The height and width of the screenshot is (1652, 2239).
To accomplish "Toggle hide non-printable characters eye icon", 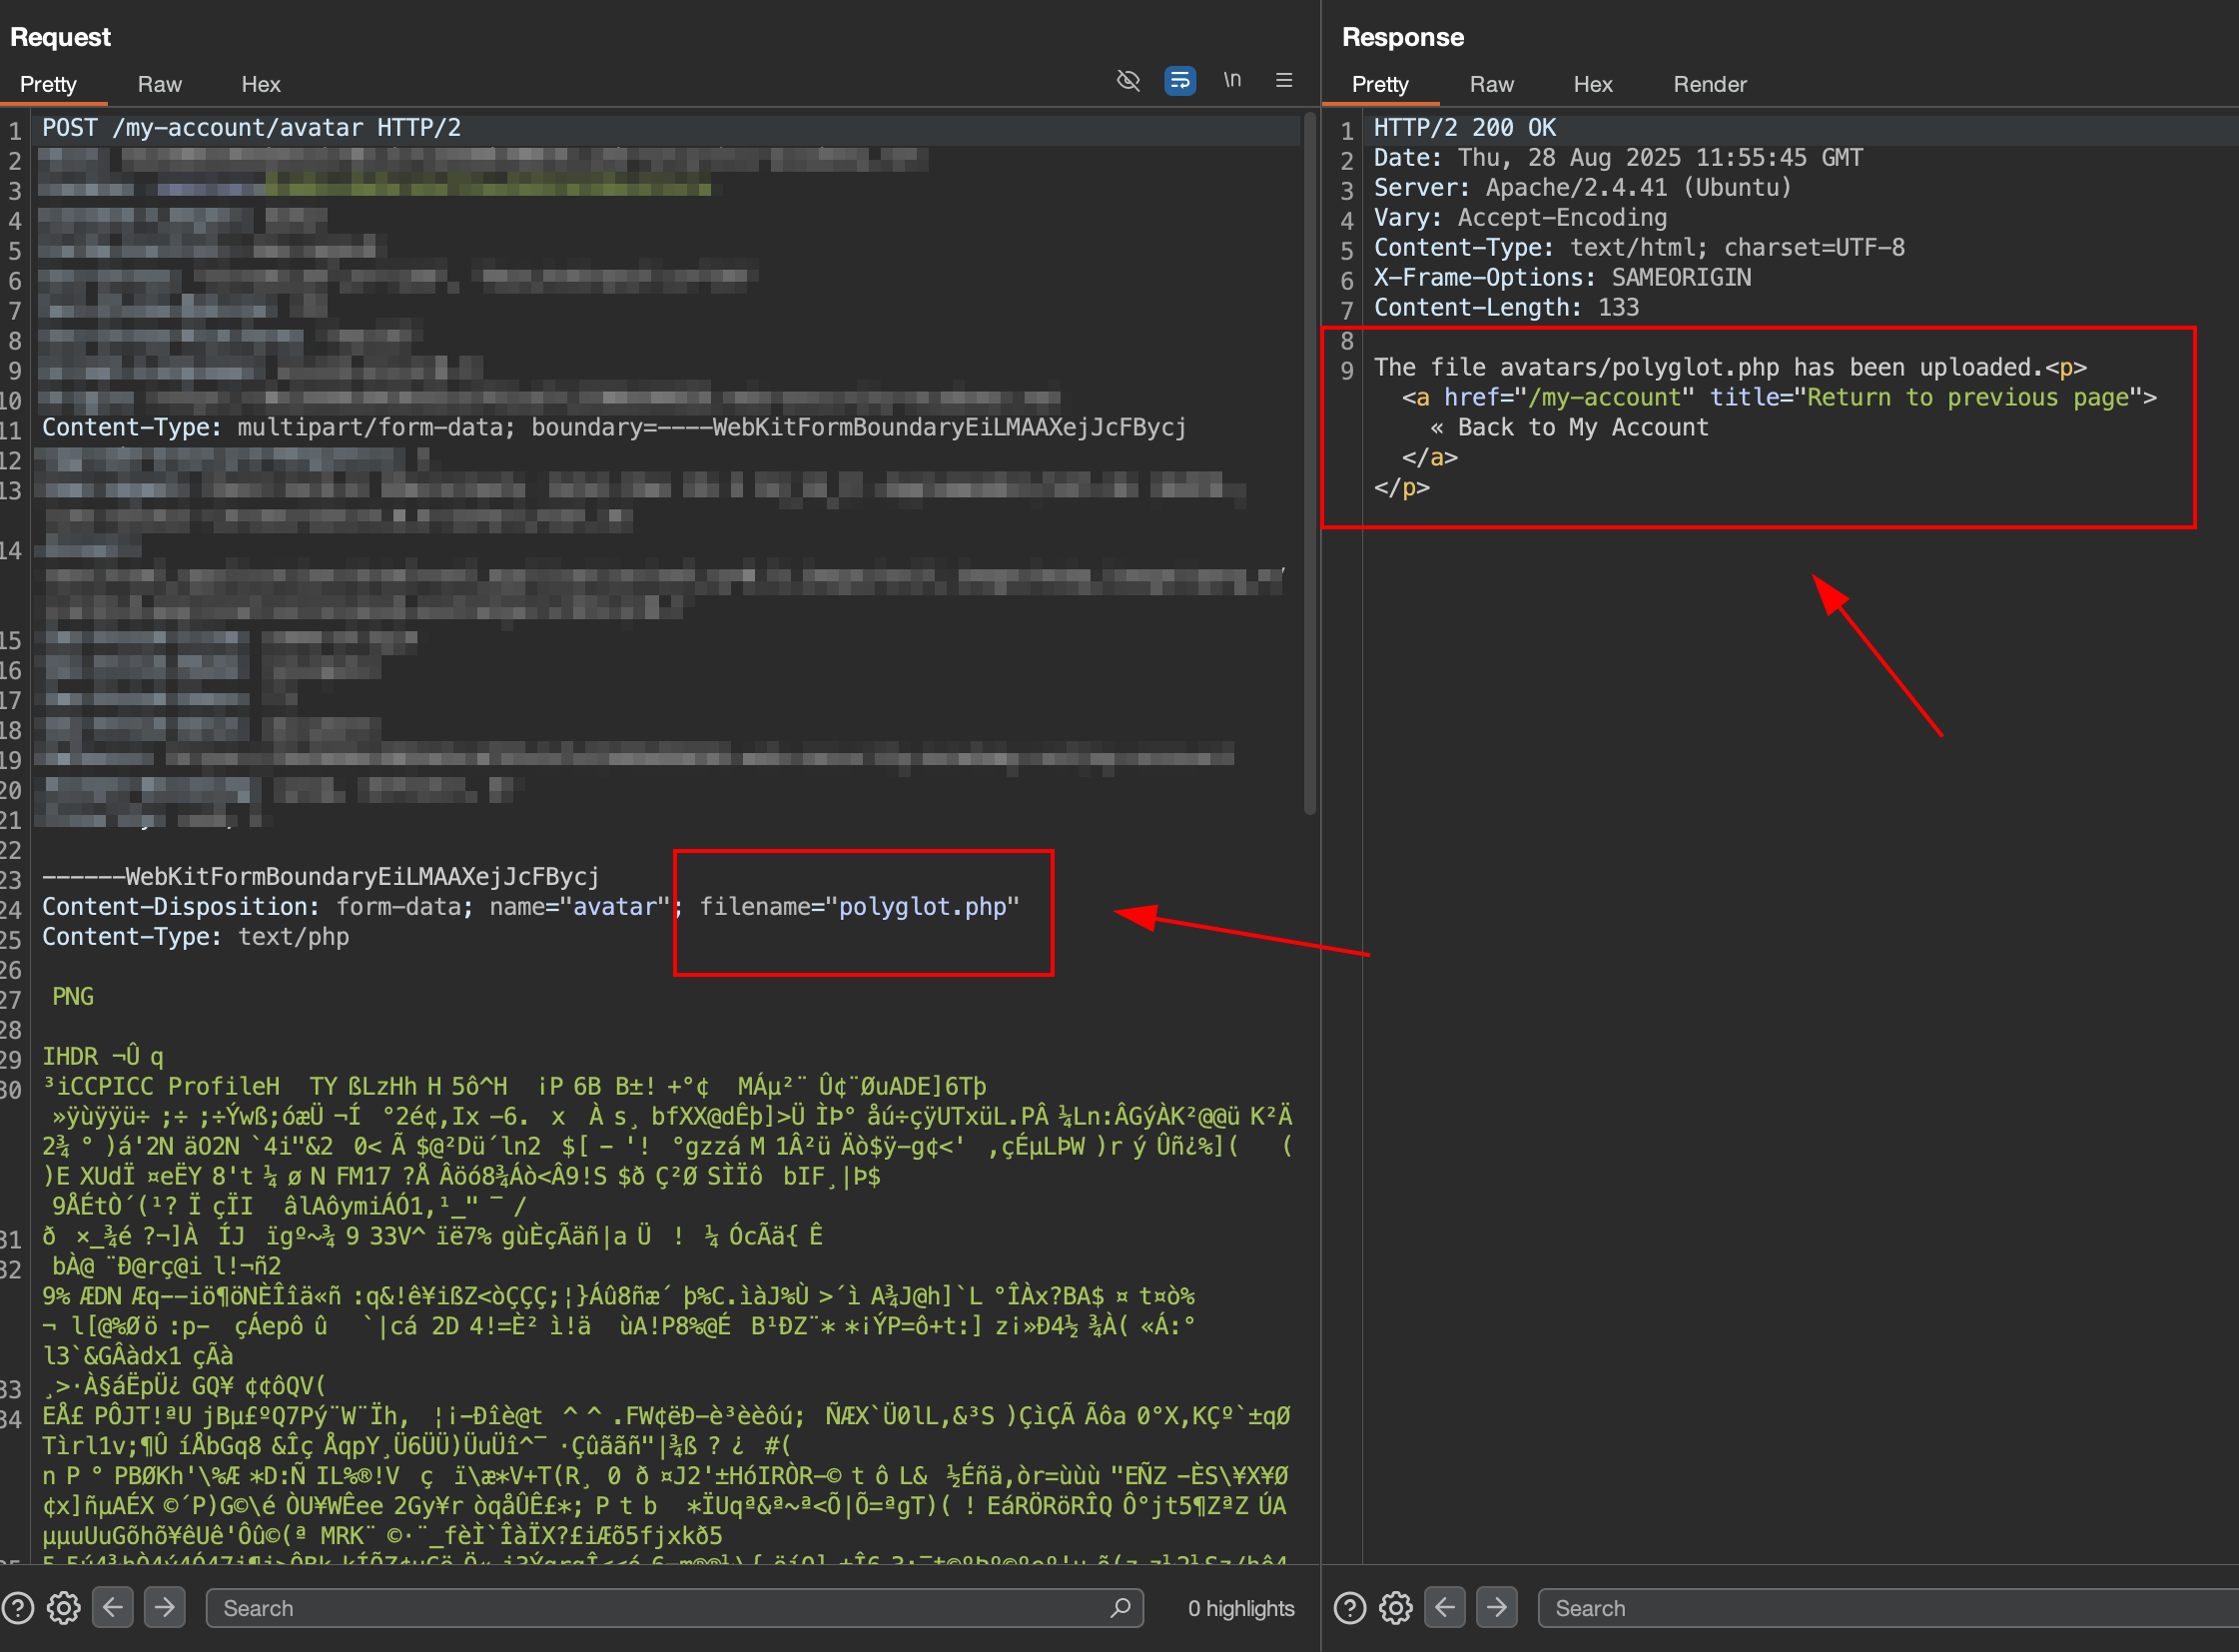I will pyautogui.click(x=1128, y=80).
